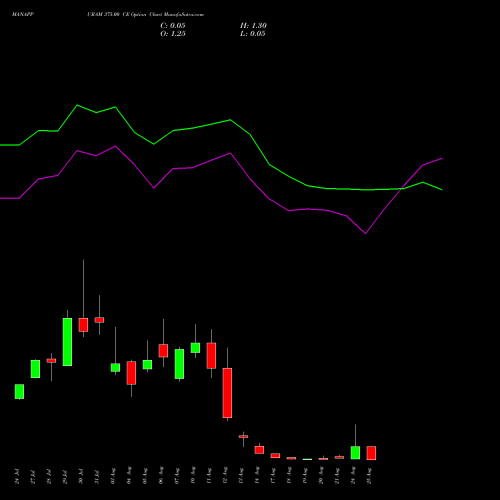Click the 12 Aug date label on the axis
This screenshot has width=500, height=500.
(x=225, y=476)
